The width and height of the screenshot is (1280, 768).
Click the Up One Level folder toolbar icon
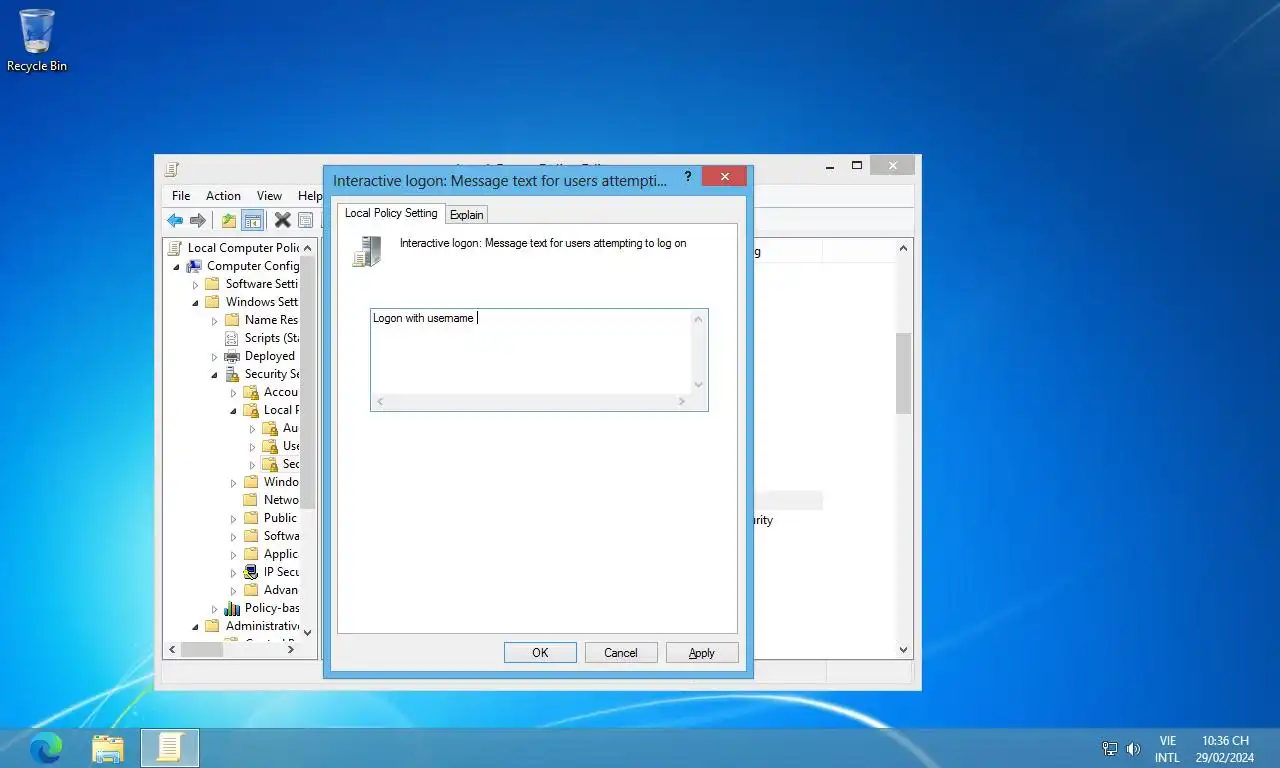[x=229, y=220]
